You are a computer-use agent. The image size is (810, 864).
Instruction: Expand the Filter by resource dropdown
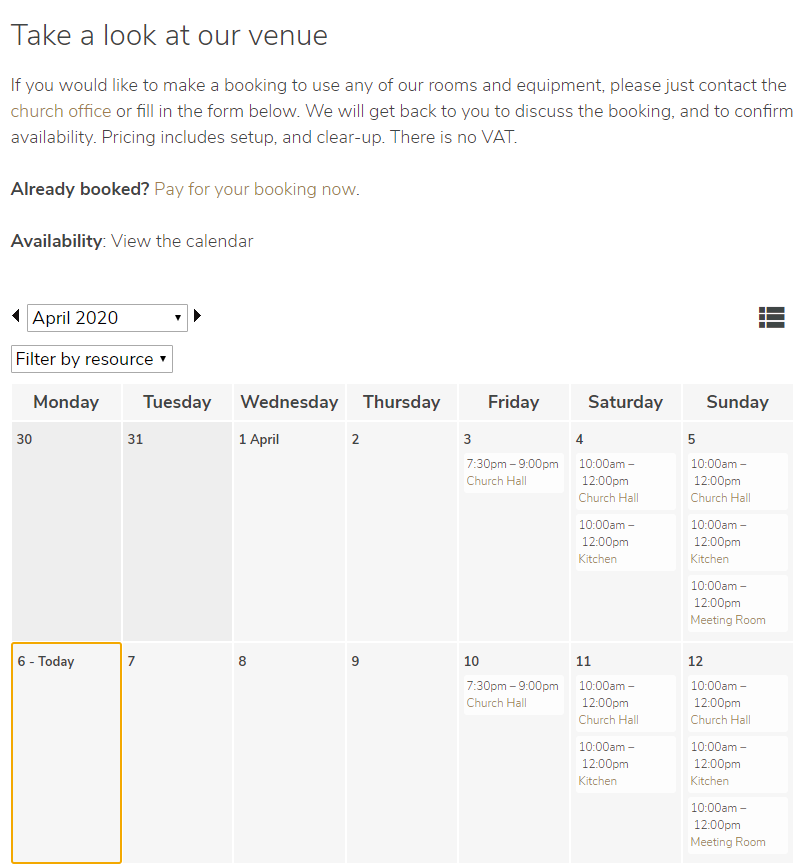coord(92,359)
